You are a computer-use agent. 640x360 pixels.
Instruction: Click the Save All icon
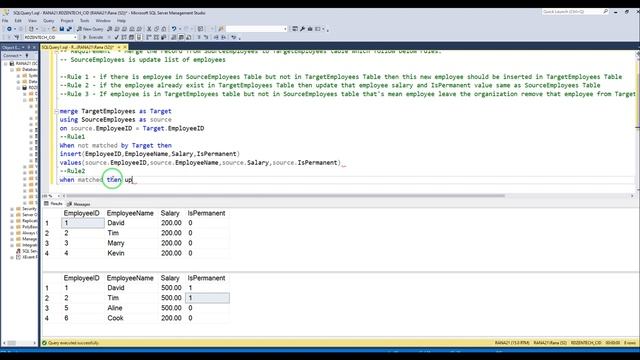tap(69, 29)
